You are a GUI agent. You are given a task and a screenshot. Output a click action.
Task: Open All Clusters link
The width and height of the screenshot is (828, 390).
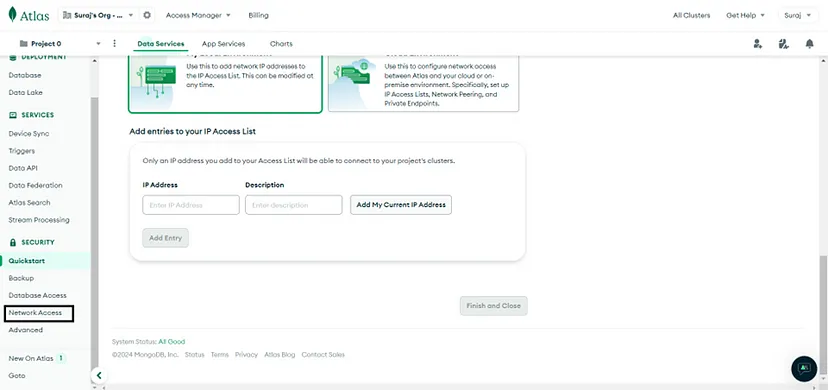(691, 15)
